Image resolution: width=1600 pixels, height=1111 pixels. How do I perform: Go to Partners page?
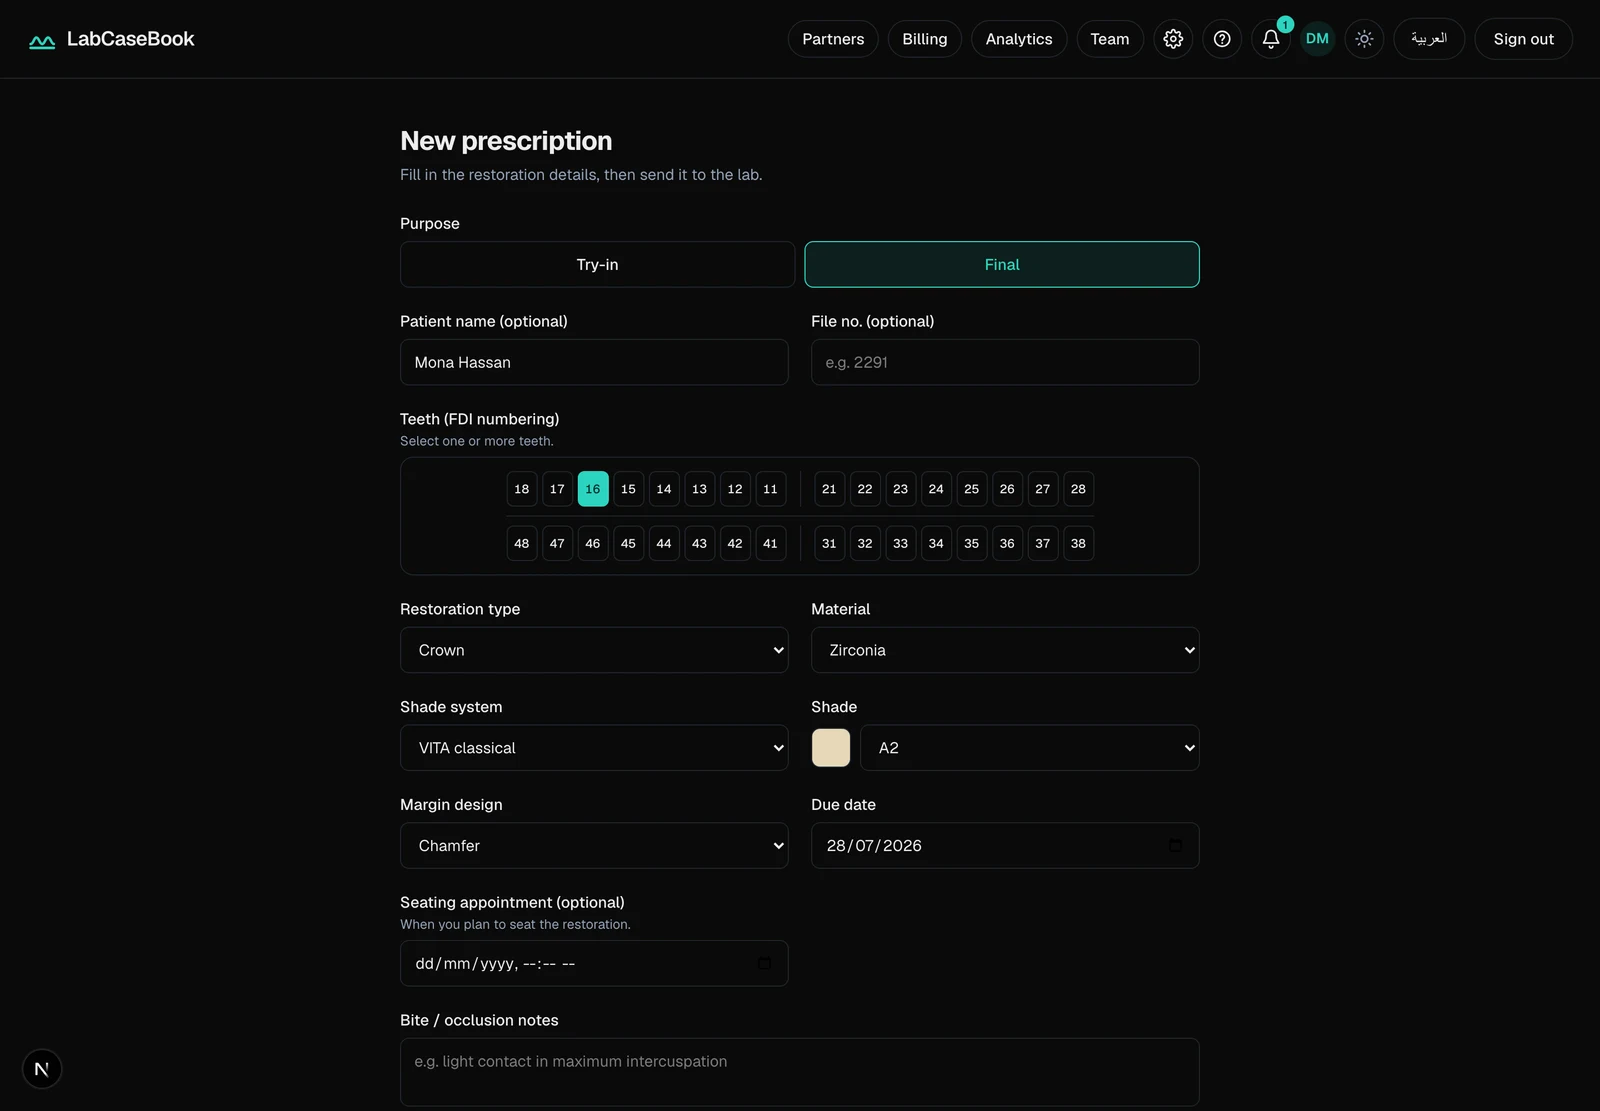[x=833, y=39]
